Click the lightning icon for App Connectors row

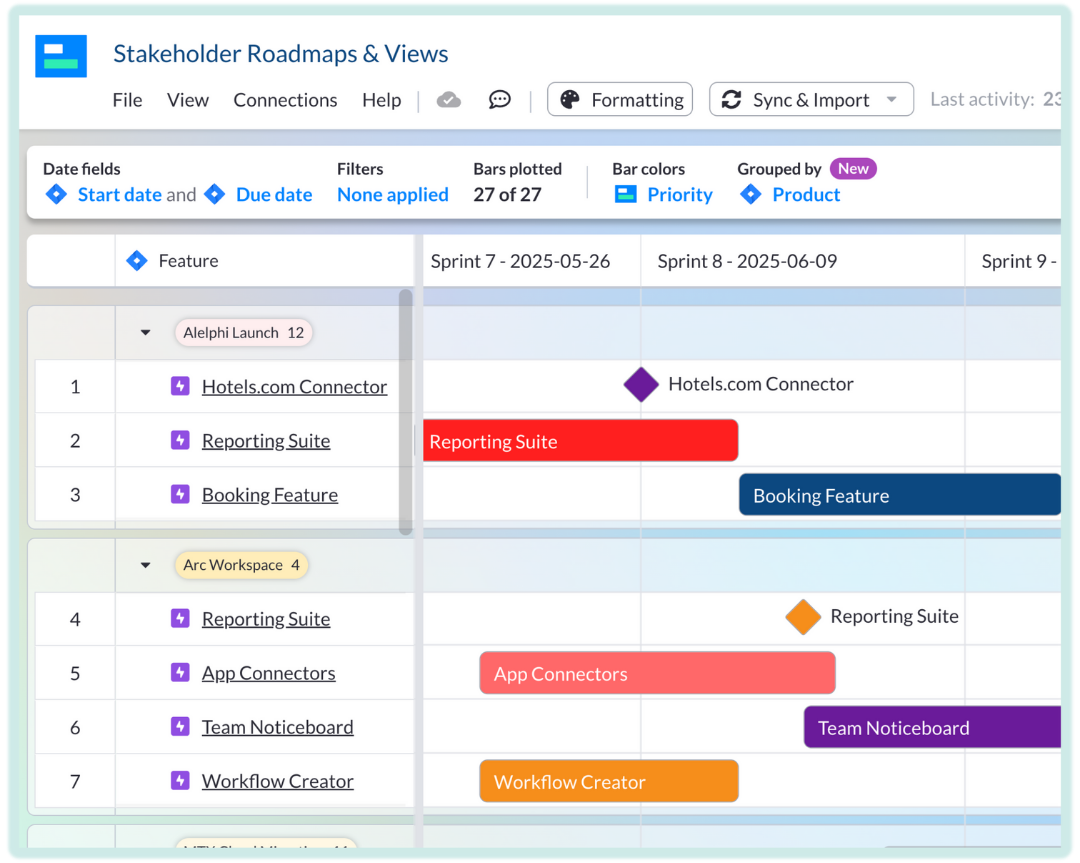pyautogui.click(x=180, y=672)
